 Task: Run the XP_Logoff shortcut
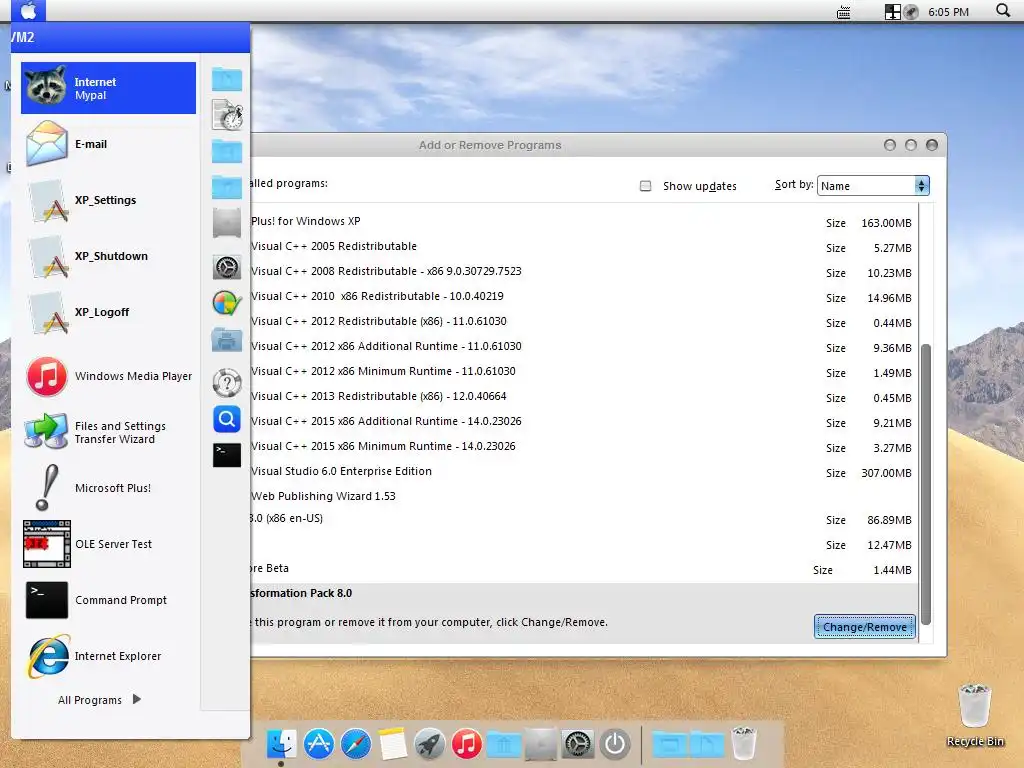(x=108, y=312)
